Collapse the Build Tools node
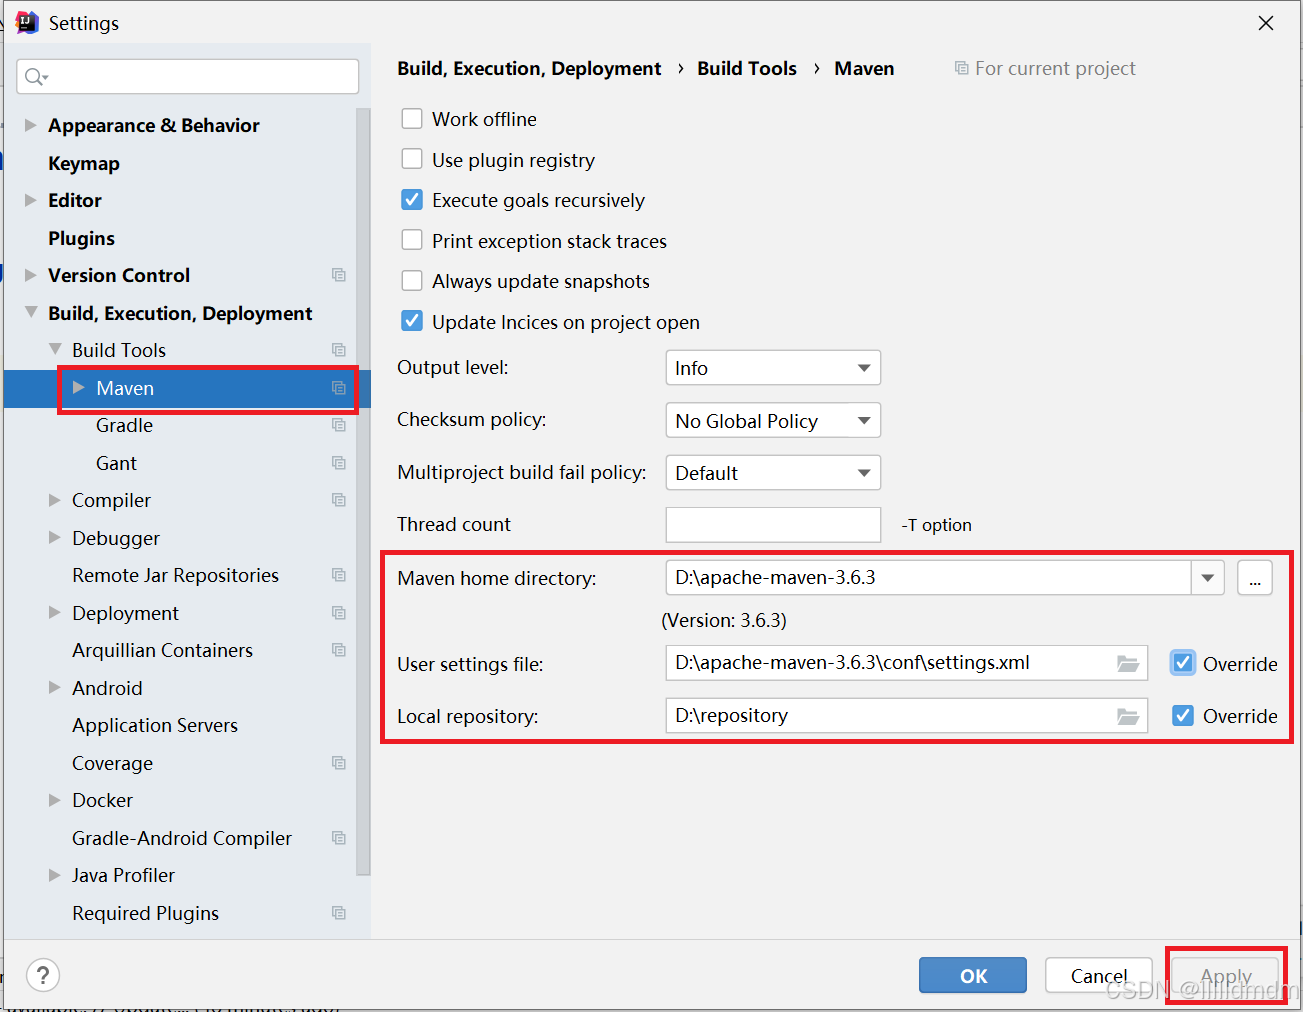The width and height of the screenshot is (1303, 1012). click(x=55, y=350)
